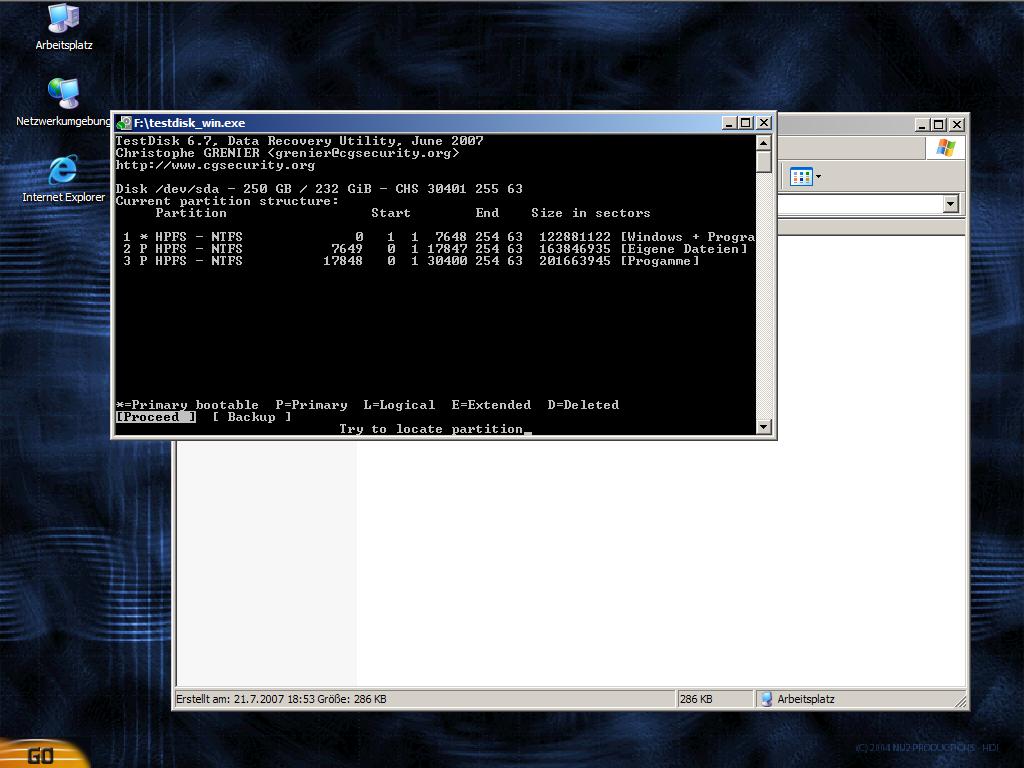Minimize the testdisk_win.exe window
The image size is (1024, 768).
click(x=729, y=123)
